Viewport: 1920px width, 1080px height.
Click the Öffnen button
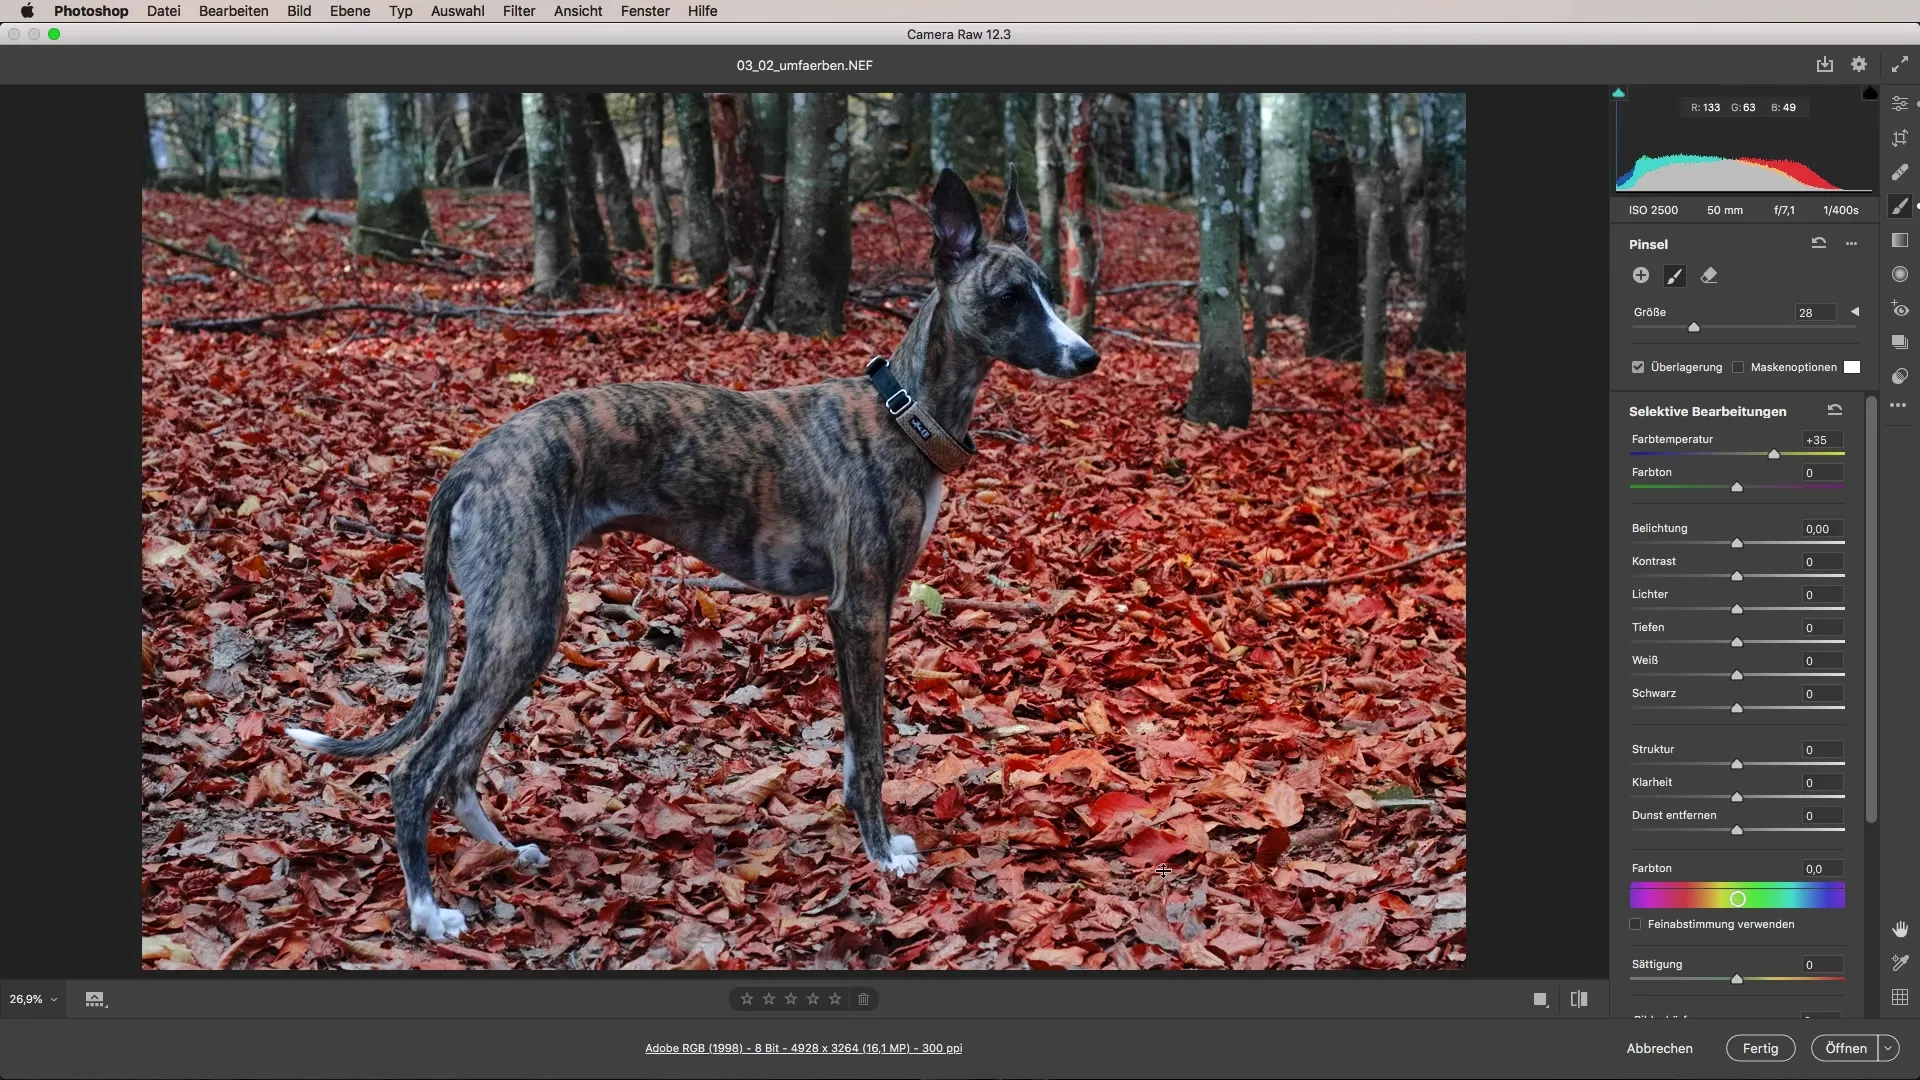(1845, 1048)
